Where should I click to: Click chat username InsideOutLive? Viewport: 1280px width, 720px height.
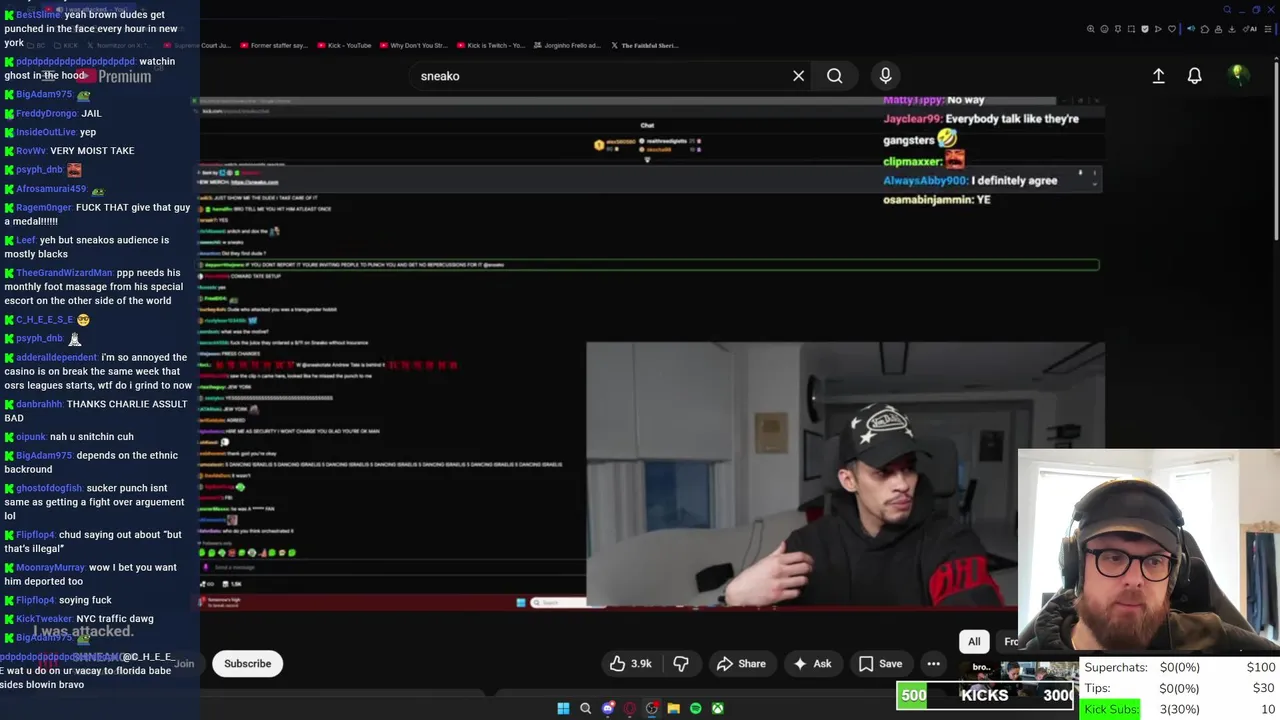click(46, 132)
